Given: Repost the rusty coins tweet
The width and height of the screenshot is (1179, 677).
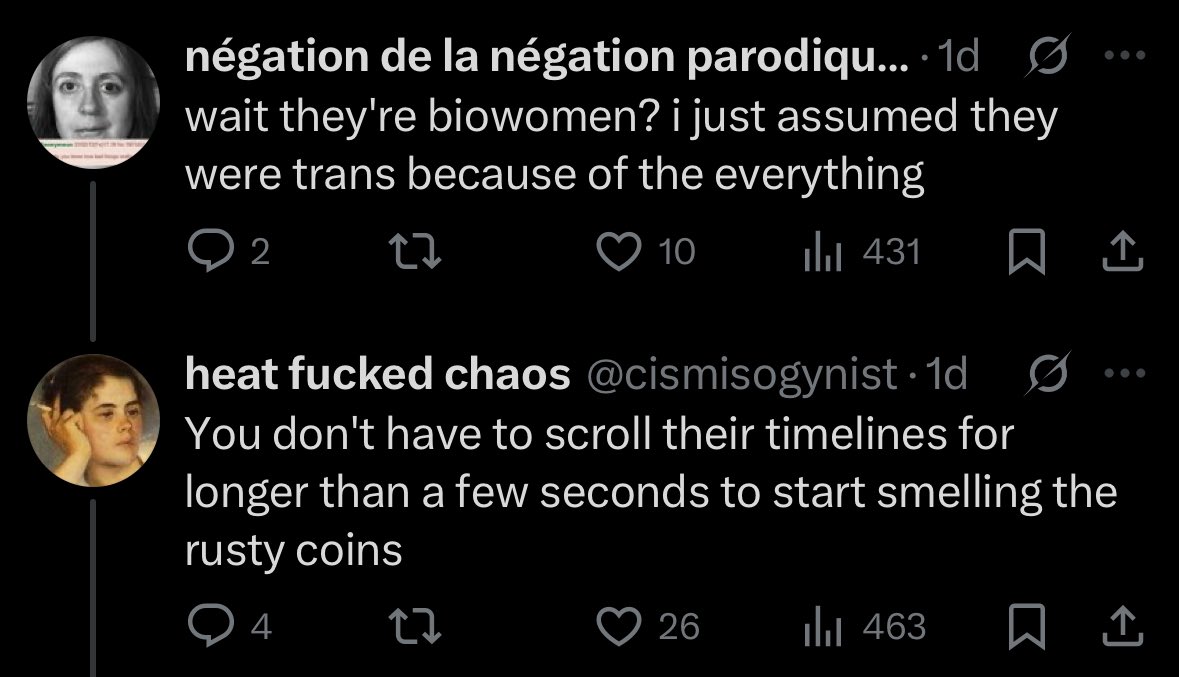Looking at the screenshot, I should coord(414,626).
